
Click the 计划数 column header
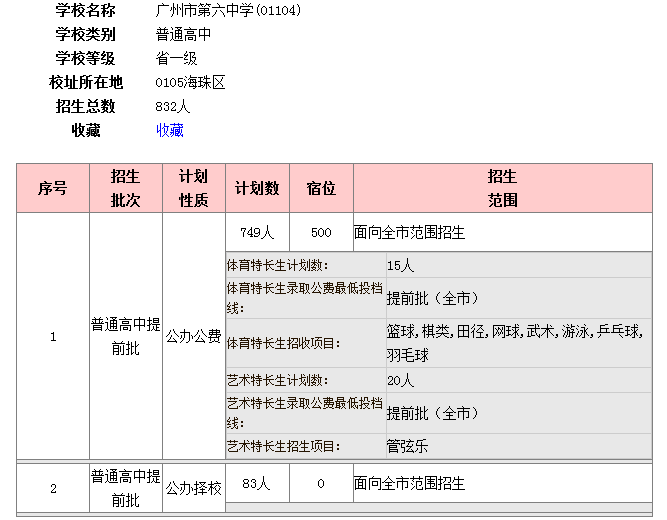pyautogui.click(x=257, y=188)
